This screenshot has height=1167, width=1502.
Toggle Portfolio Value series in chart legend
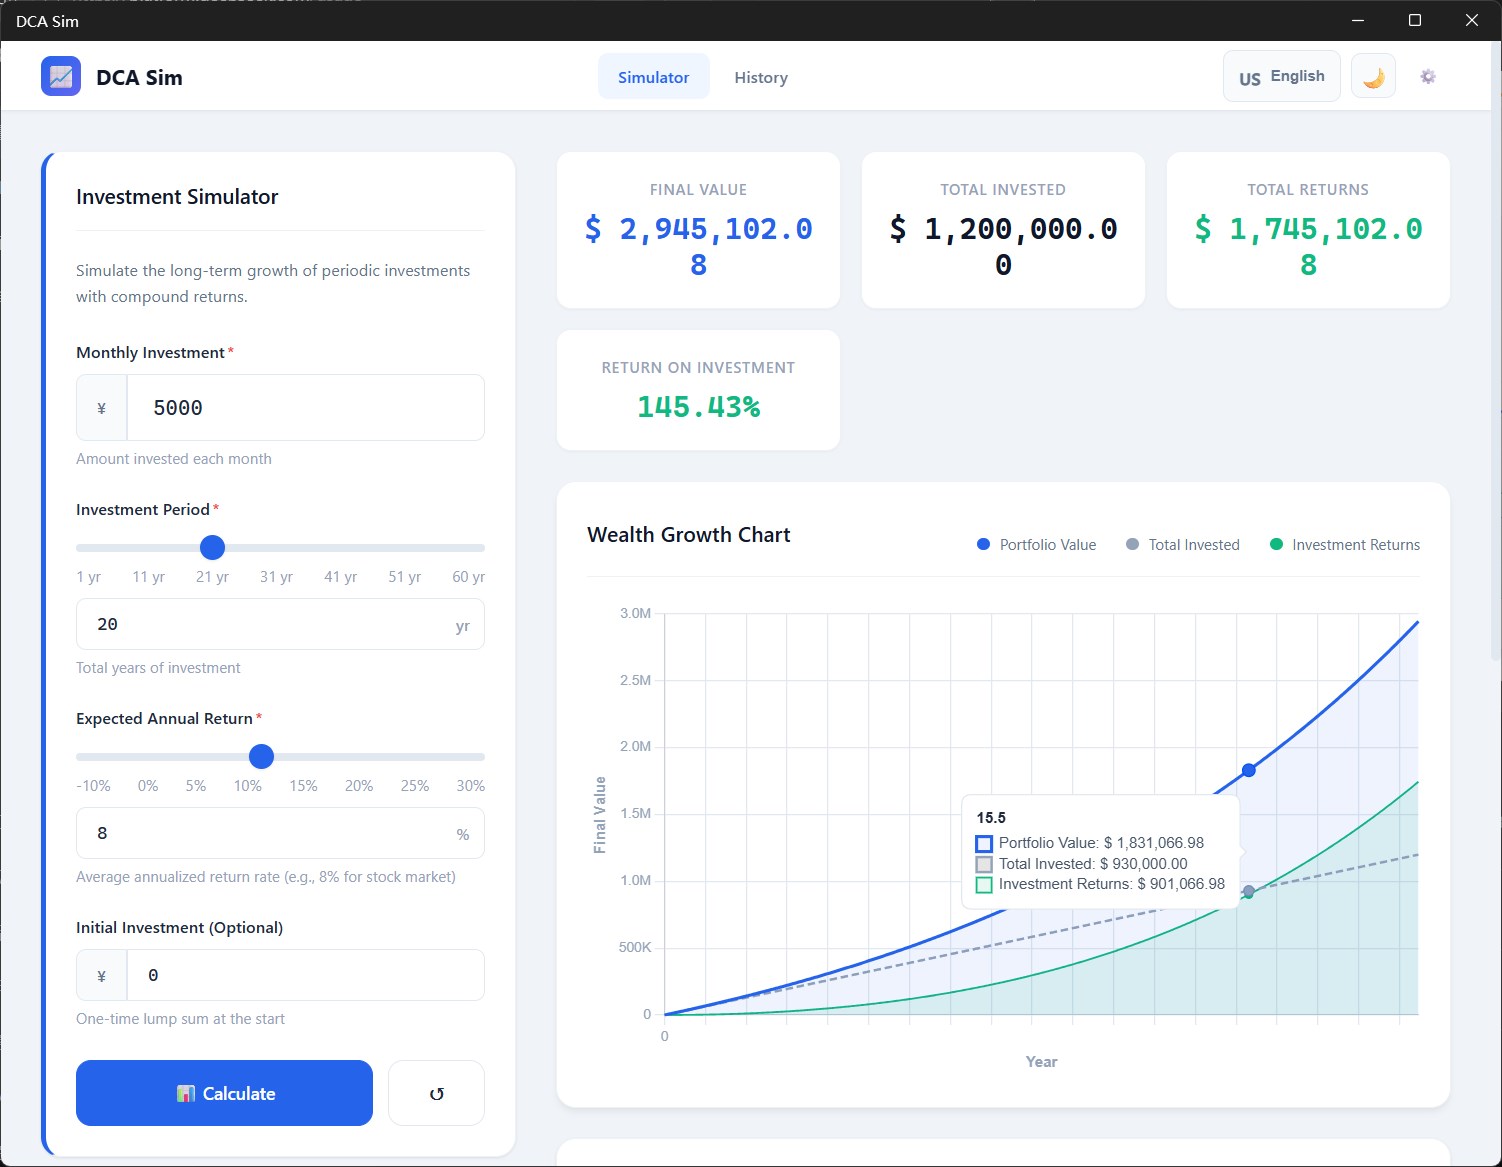(1036, 545)
